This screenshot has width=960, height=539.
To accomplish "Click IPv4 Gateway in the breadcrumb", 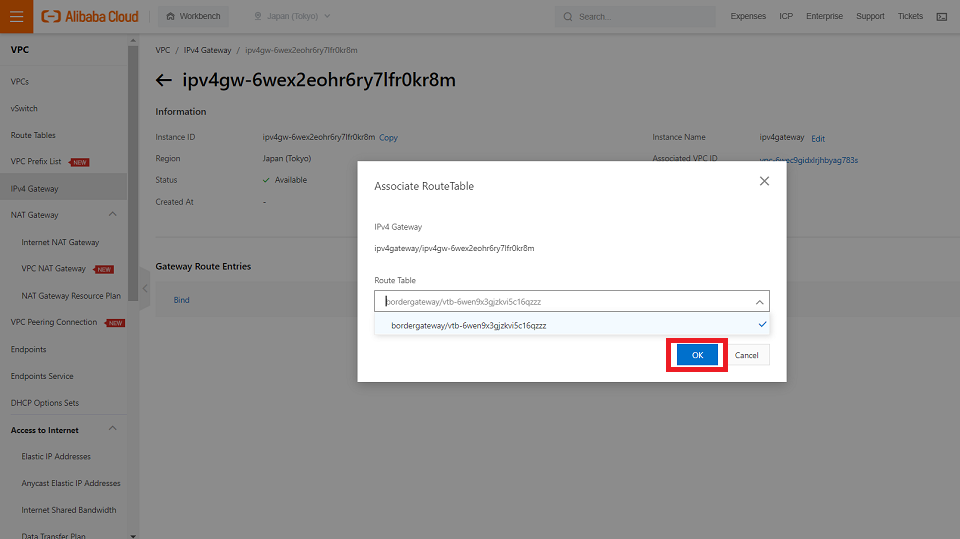I will [x=207, y=50].
